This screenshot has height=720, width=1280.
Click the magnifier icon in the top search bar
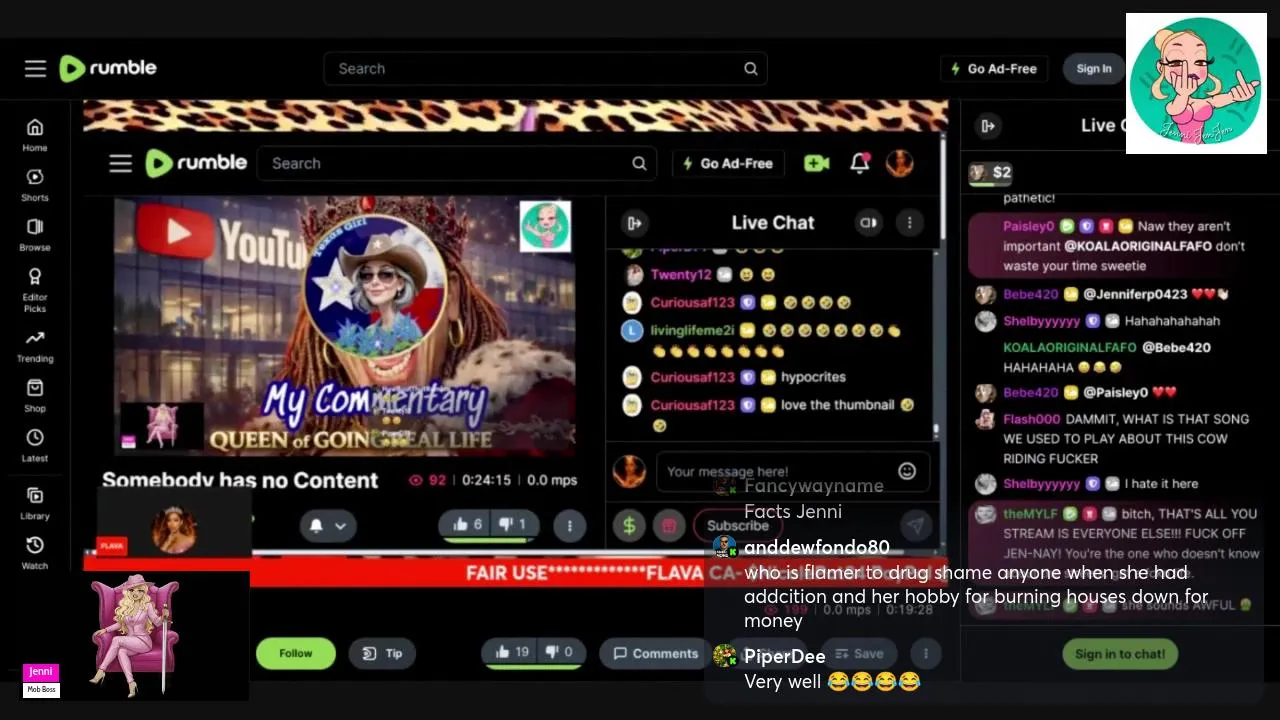click(750, 68)
